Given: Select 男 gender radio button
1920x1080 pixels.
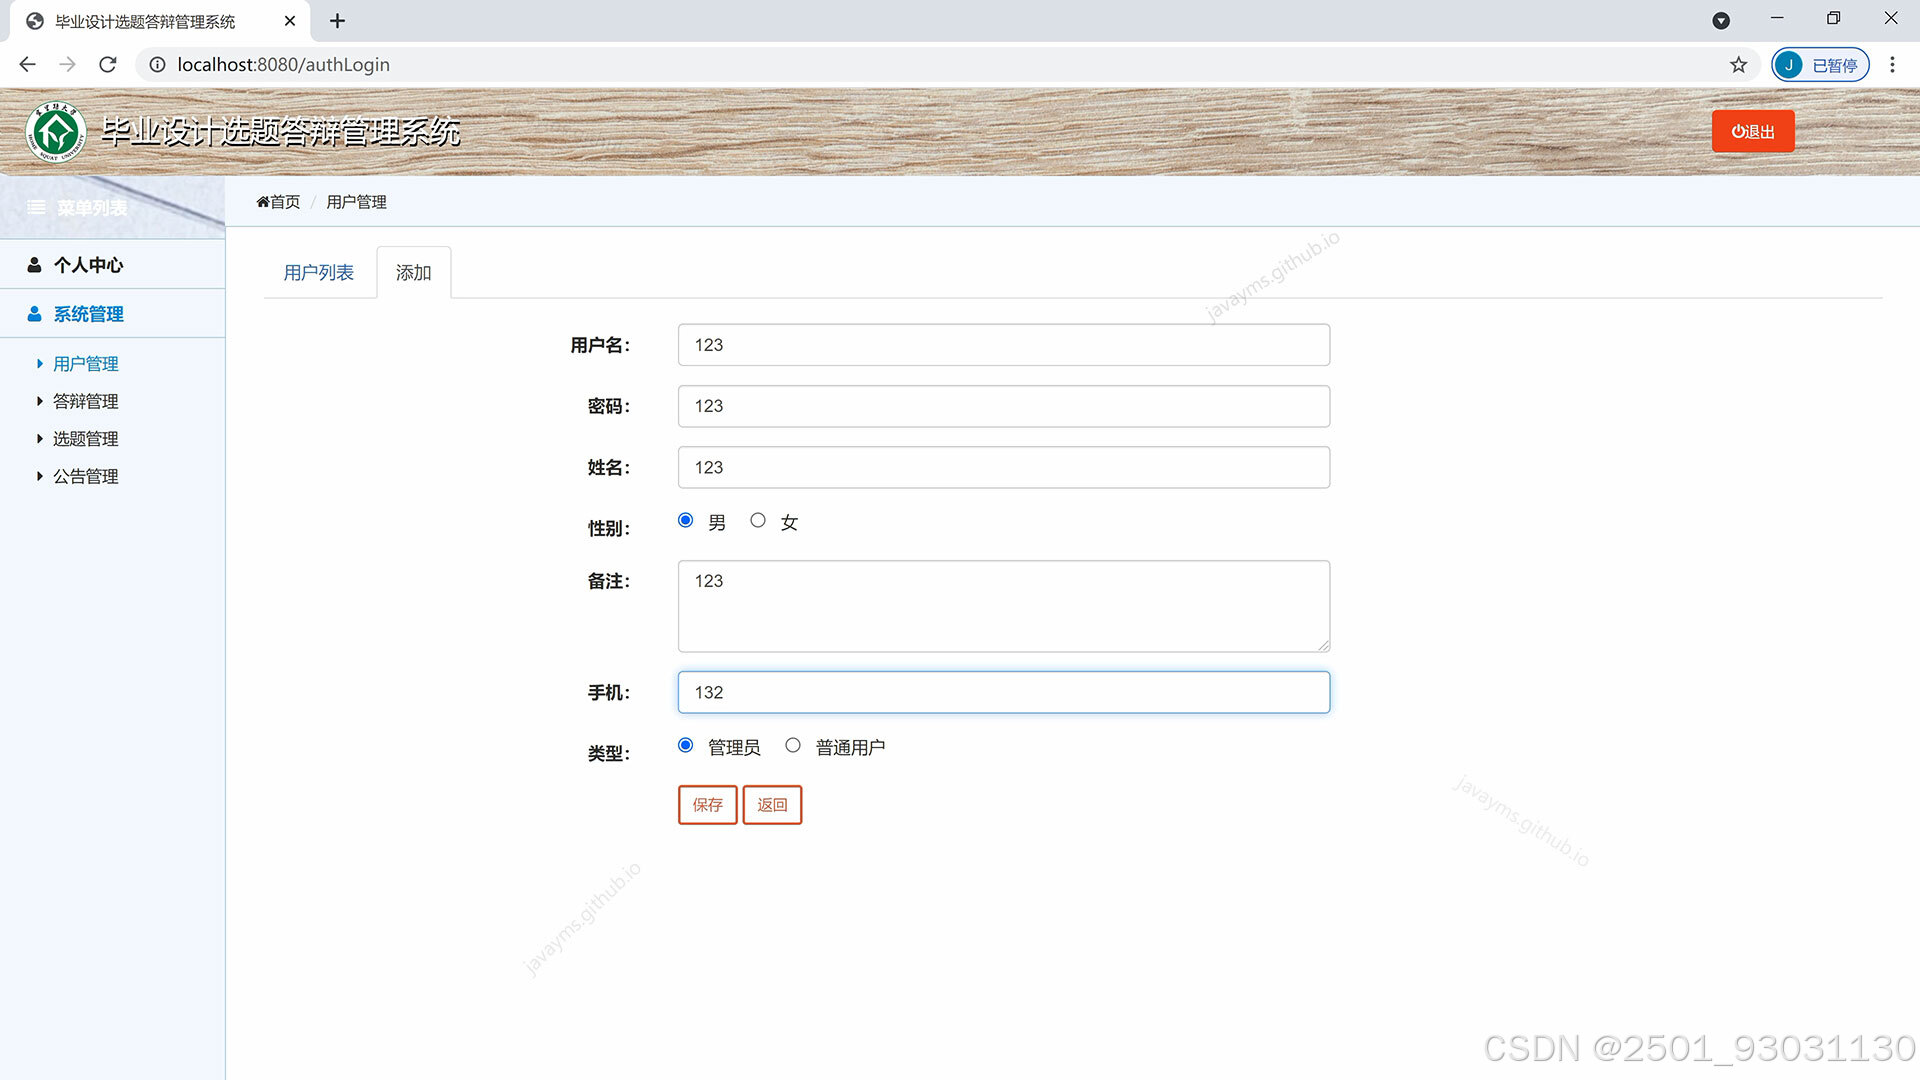Looking at the screenshot, I should (685, 520).
